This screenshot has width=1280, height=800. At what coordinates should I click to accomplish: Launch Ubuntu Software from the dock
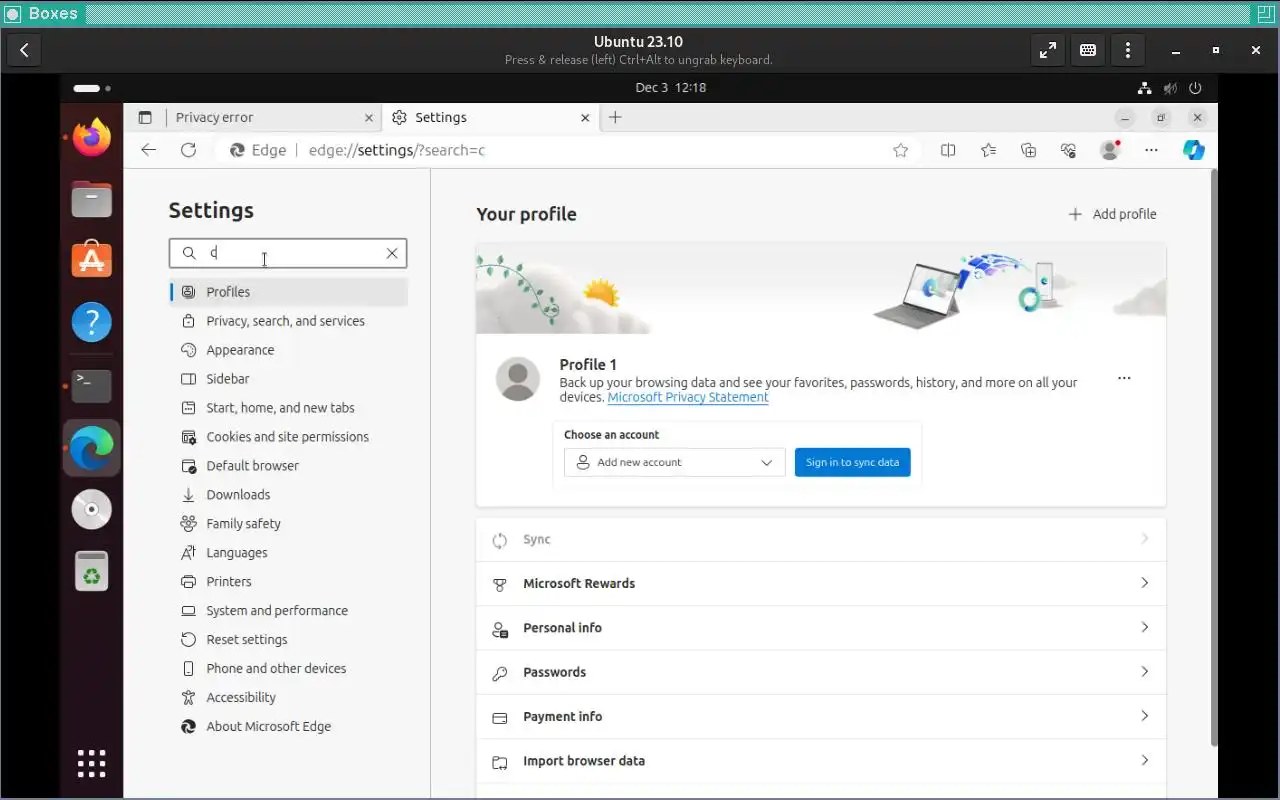pos(91,260)
